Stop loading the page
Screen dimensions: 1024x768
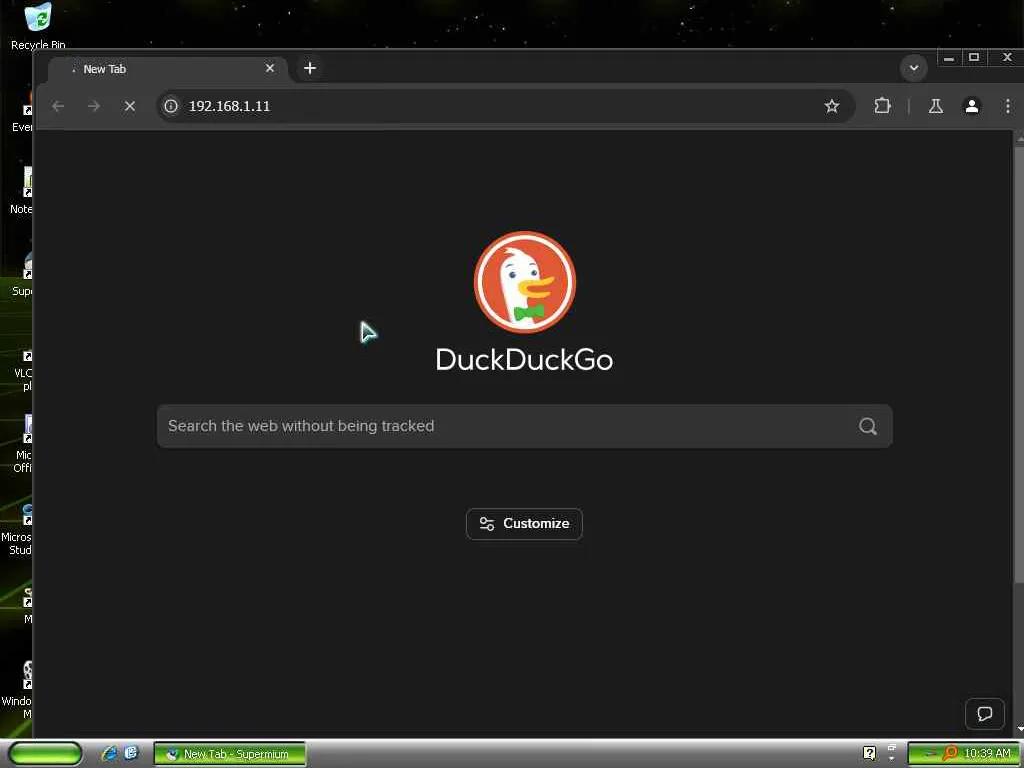[129, 106]
